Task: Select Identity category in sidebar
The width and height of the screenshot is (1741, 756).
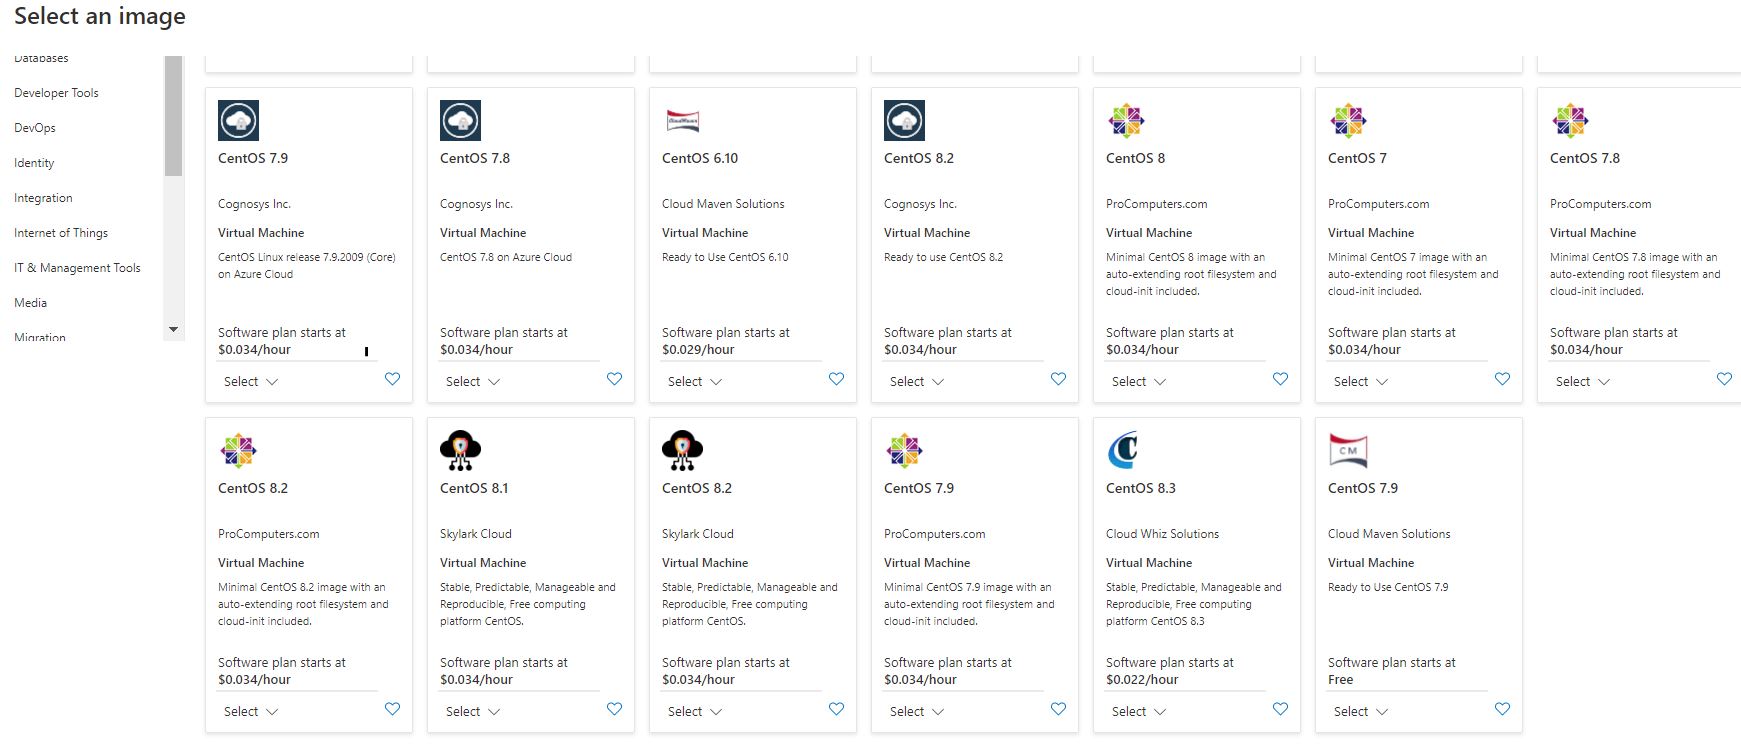Action: tap(34, 163)
